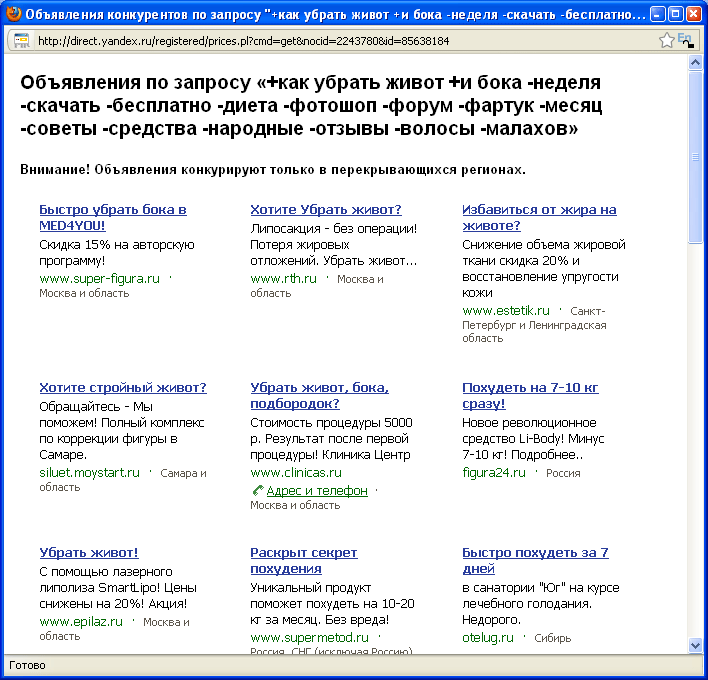The image size is (708, 680).
Task: Click the www.epilaz.ru domain text
Action: click(x=81, y=622)
